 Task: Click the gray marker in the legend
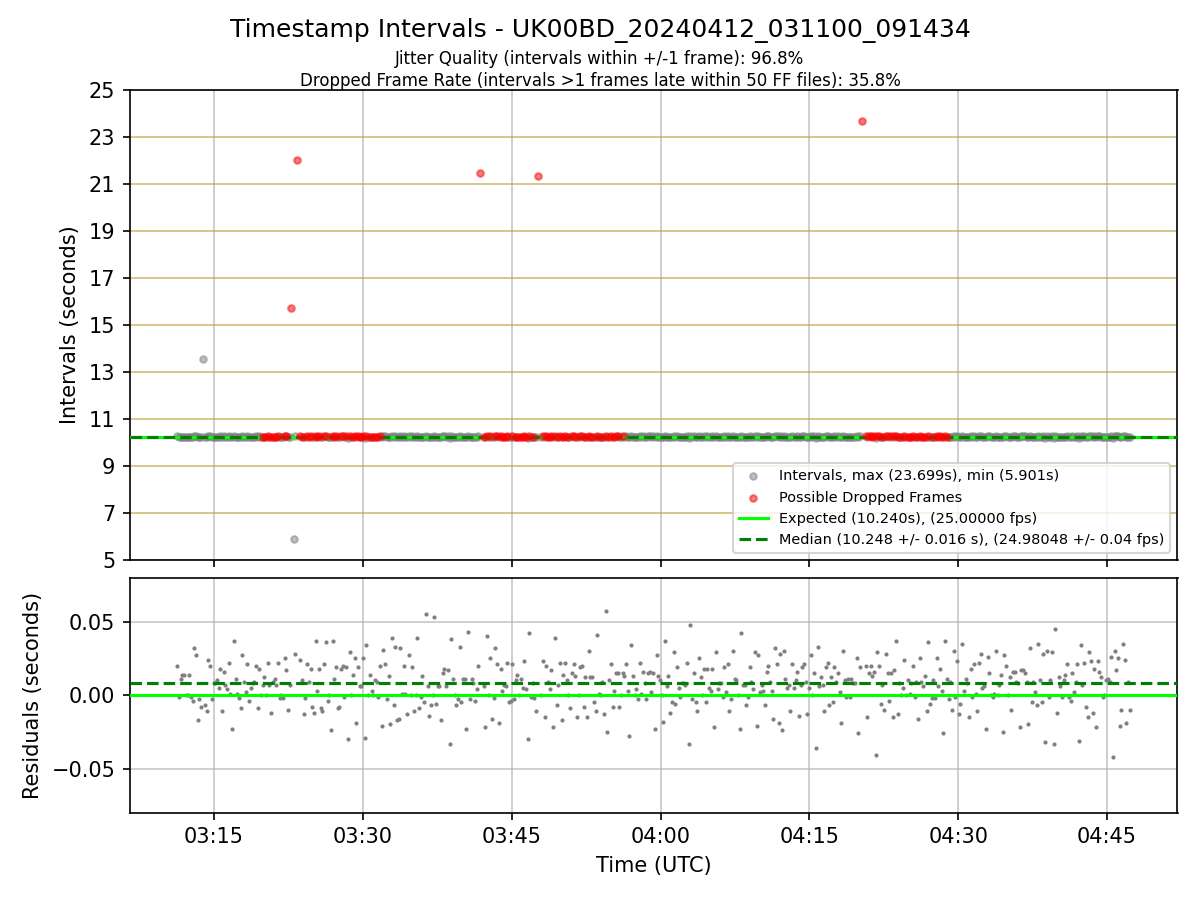click(753, 476)
